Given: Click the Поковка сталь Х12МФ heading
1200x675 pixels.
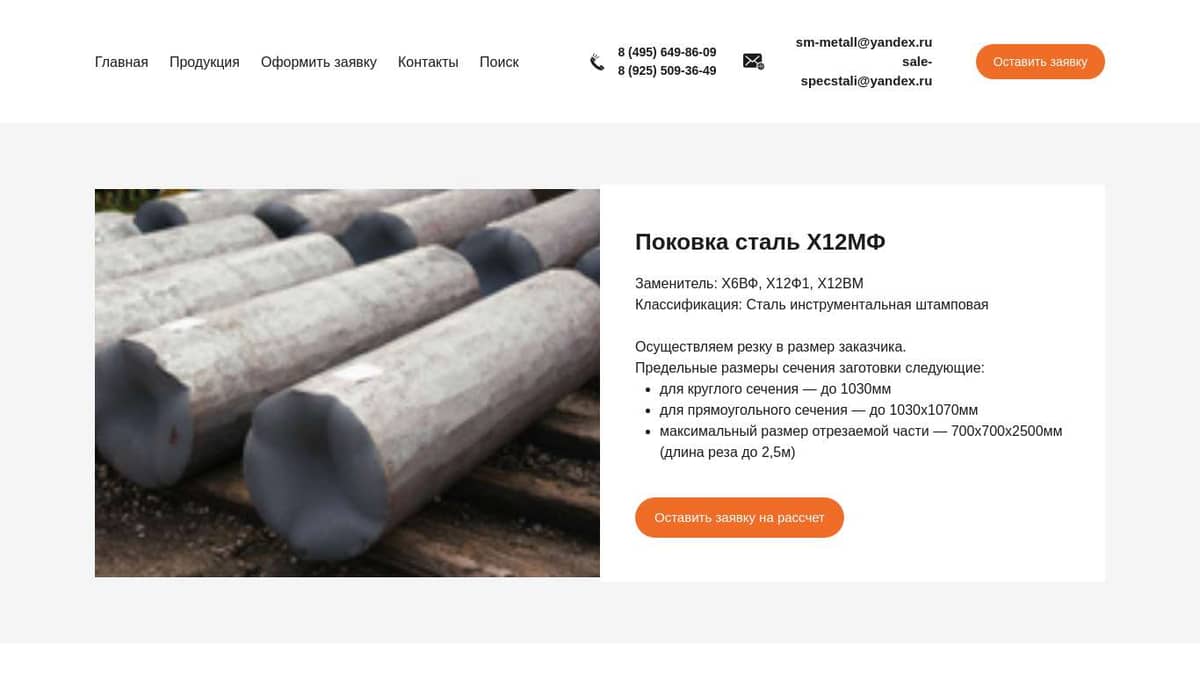Looking at the screenshot, I should pyautogui.click(x=760, y=242).
